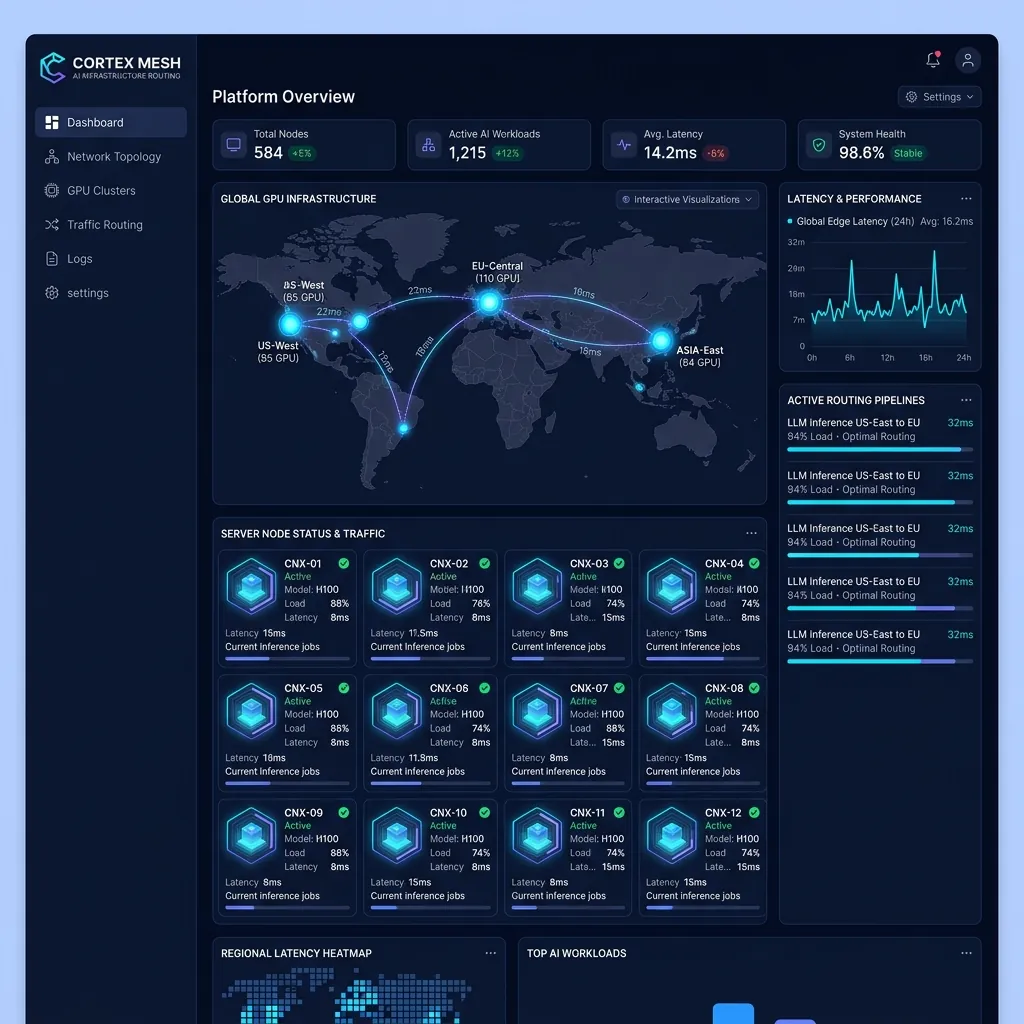Viewport: 1024px width, 1024px height.
Task: Click the CNX-09 hexagon node icon
Action: click(251, 836)
